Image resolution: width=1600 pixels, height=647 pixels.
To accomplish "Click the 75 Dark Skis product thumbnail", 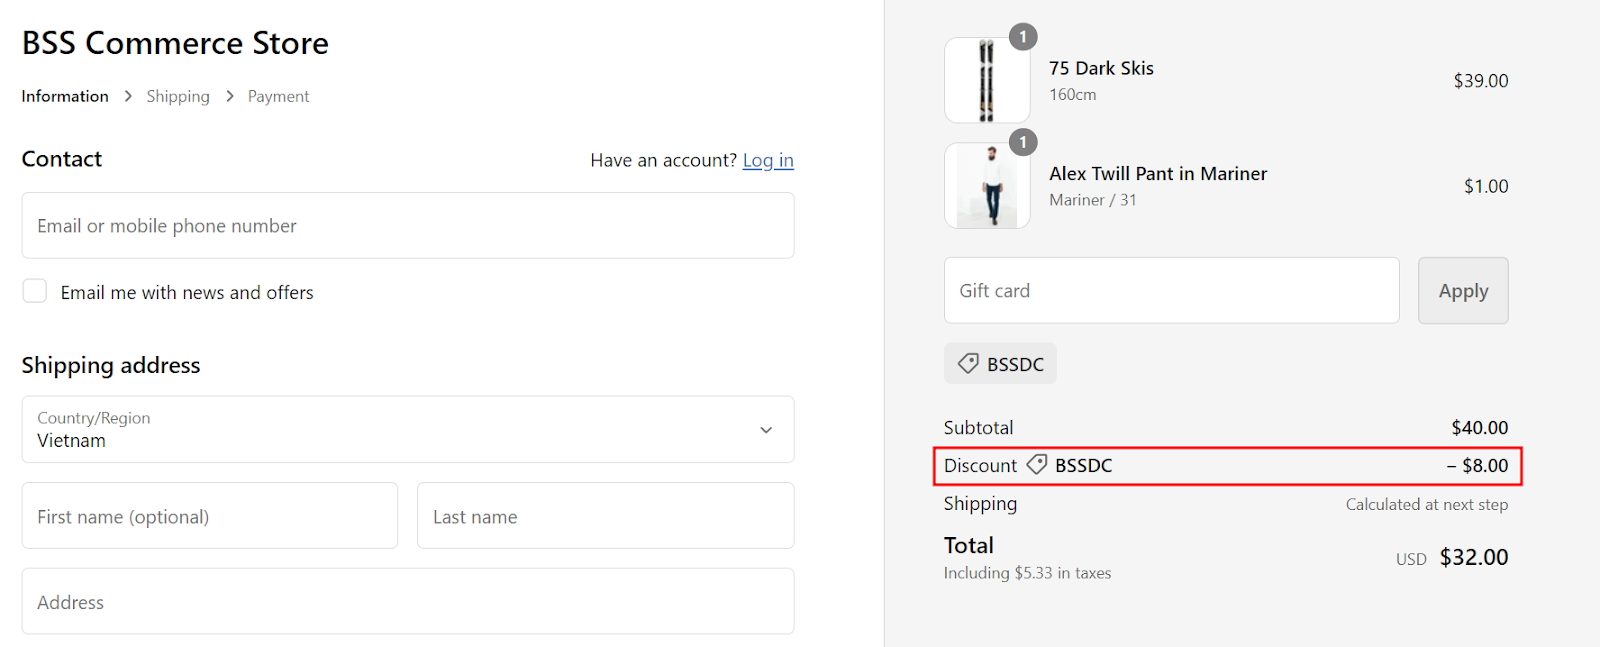I will pyautogui.click(x=987, y=81).
